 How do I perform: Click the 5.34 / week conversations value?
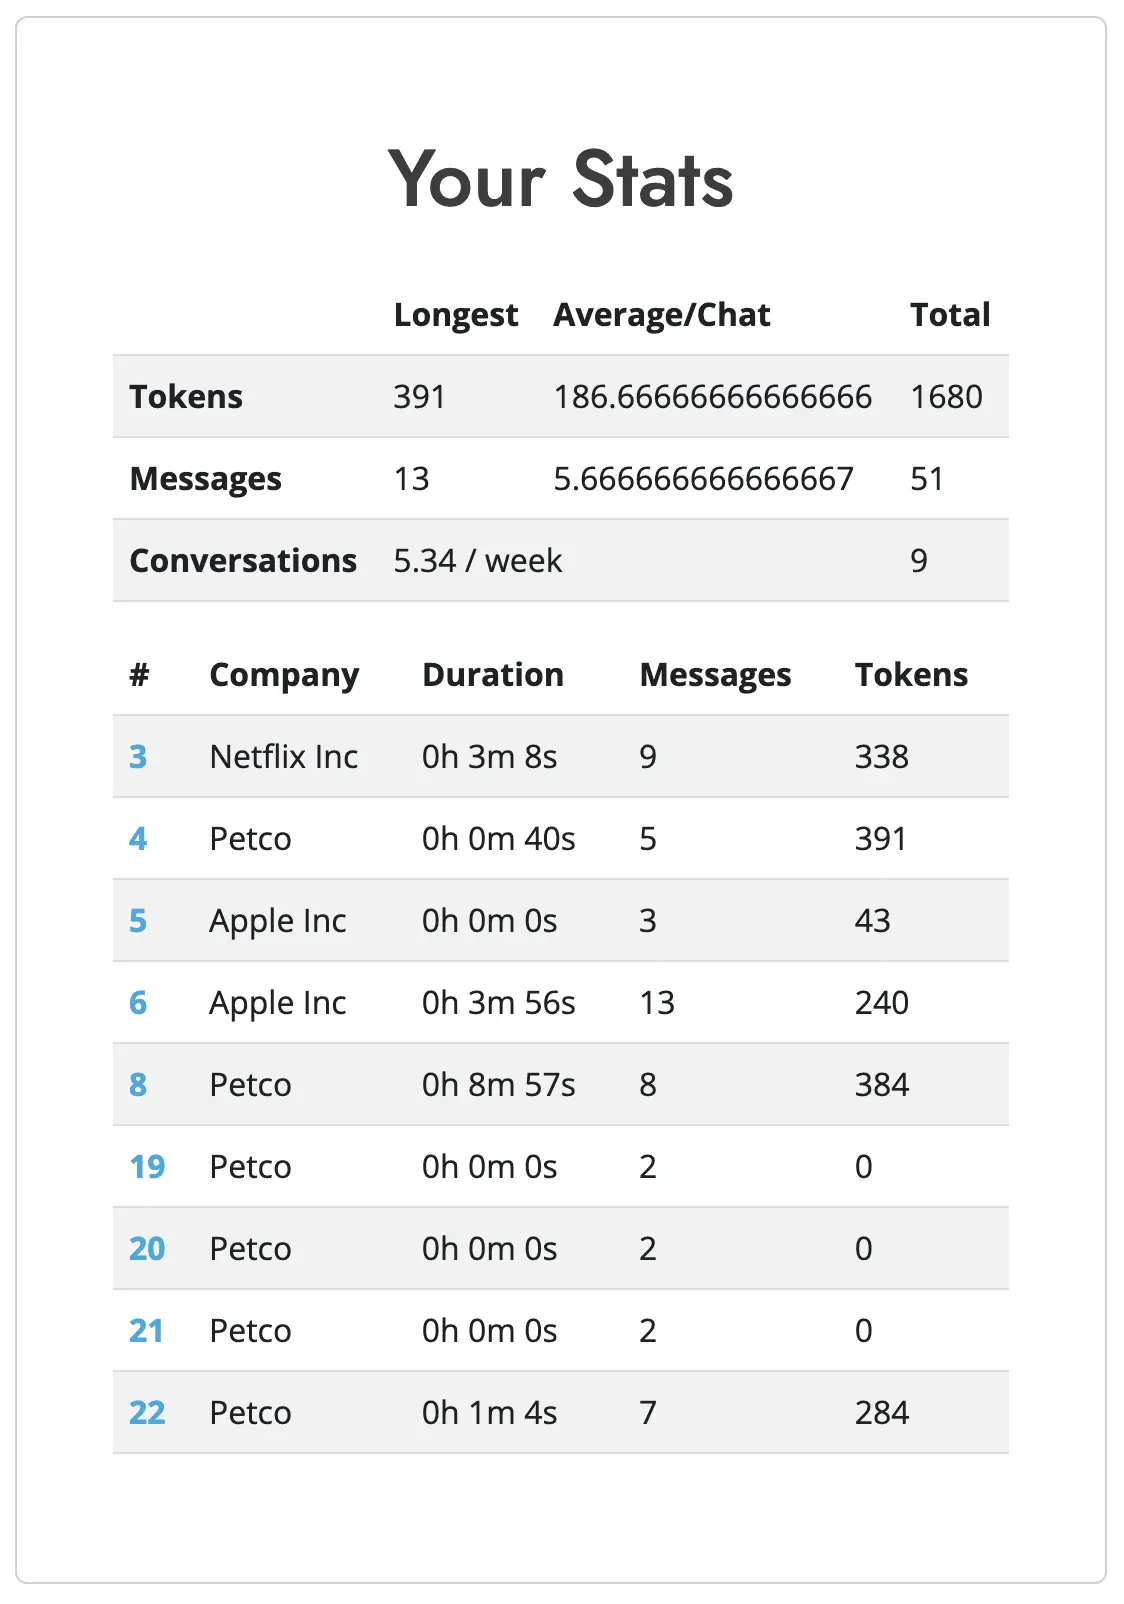pyautogui.click(x=478, y=561)
